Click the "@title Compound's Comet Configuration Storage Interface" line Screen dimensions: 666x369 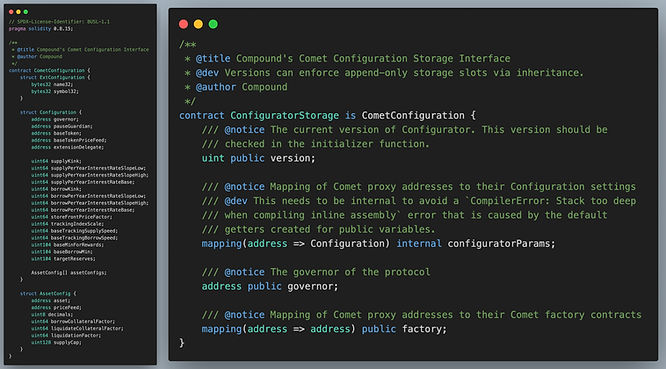click(347, 59)
